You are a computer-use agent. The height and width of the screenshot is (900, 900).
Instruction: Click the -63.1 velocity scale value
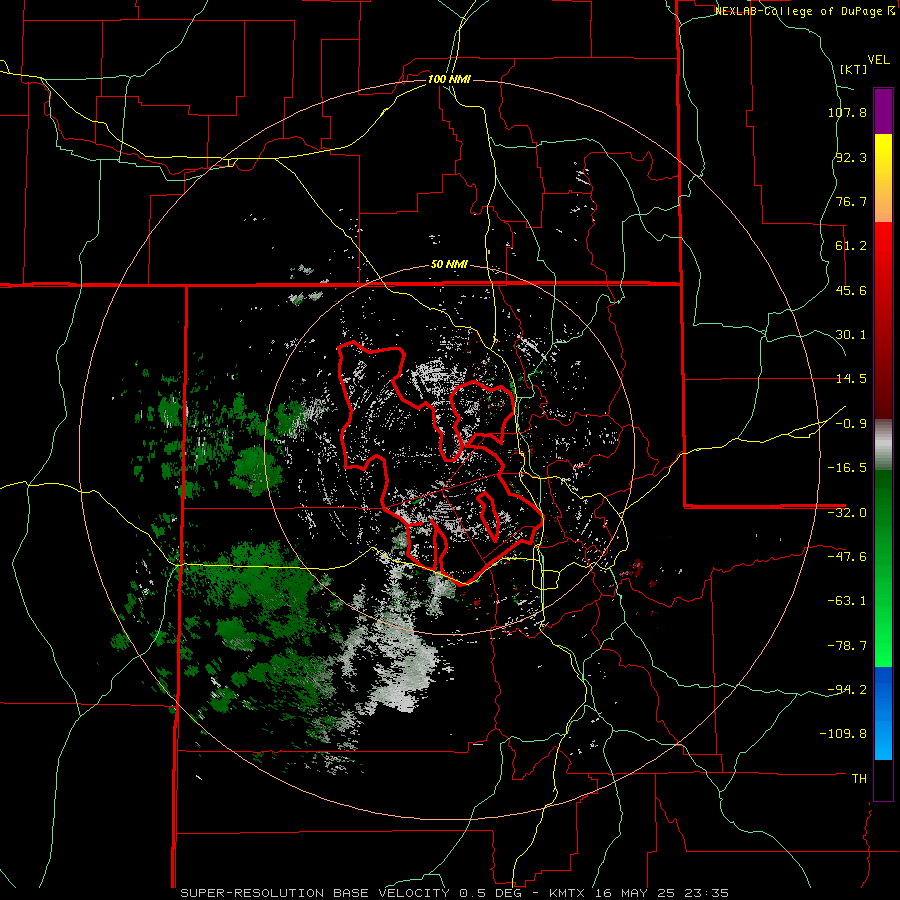click(x=847, y=601)
